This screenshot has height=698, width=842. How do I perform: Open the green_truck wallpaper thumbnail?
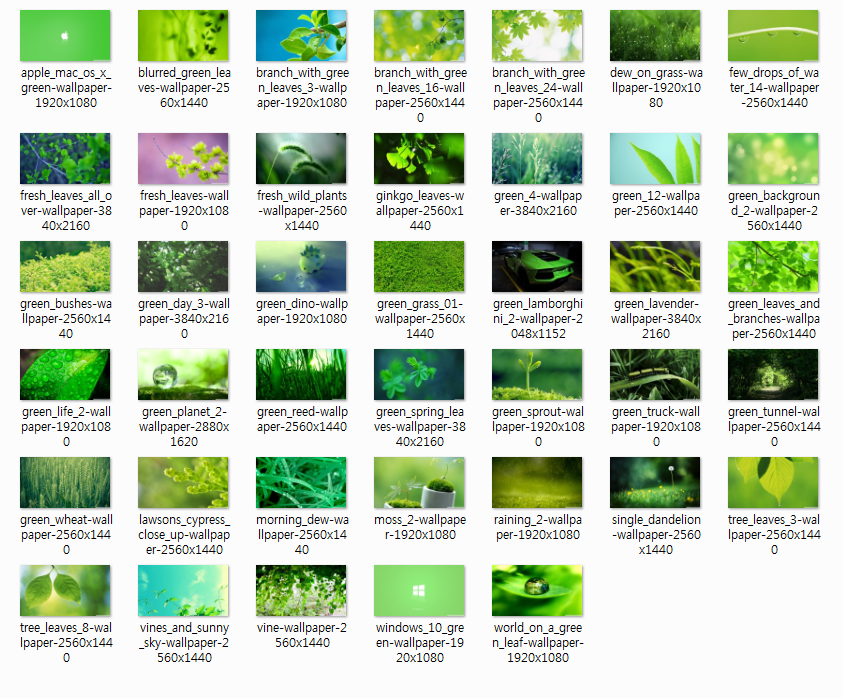coord(655,374)
